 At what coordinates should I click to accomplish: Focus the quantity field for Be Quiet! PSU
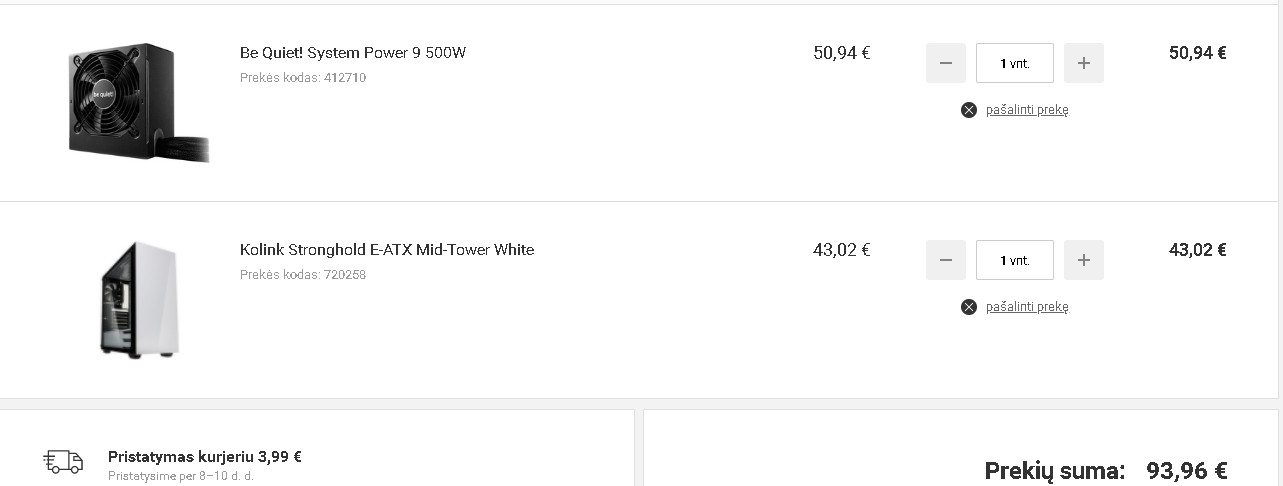pyautogui.click(x=1015, y=63)
